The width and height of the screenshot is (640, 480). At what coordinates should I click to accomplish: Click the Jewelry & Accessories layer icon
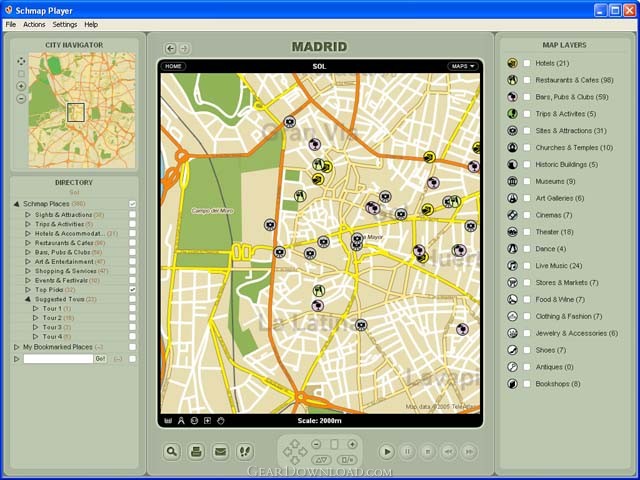tap(512, 333)
